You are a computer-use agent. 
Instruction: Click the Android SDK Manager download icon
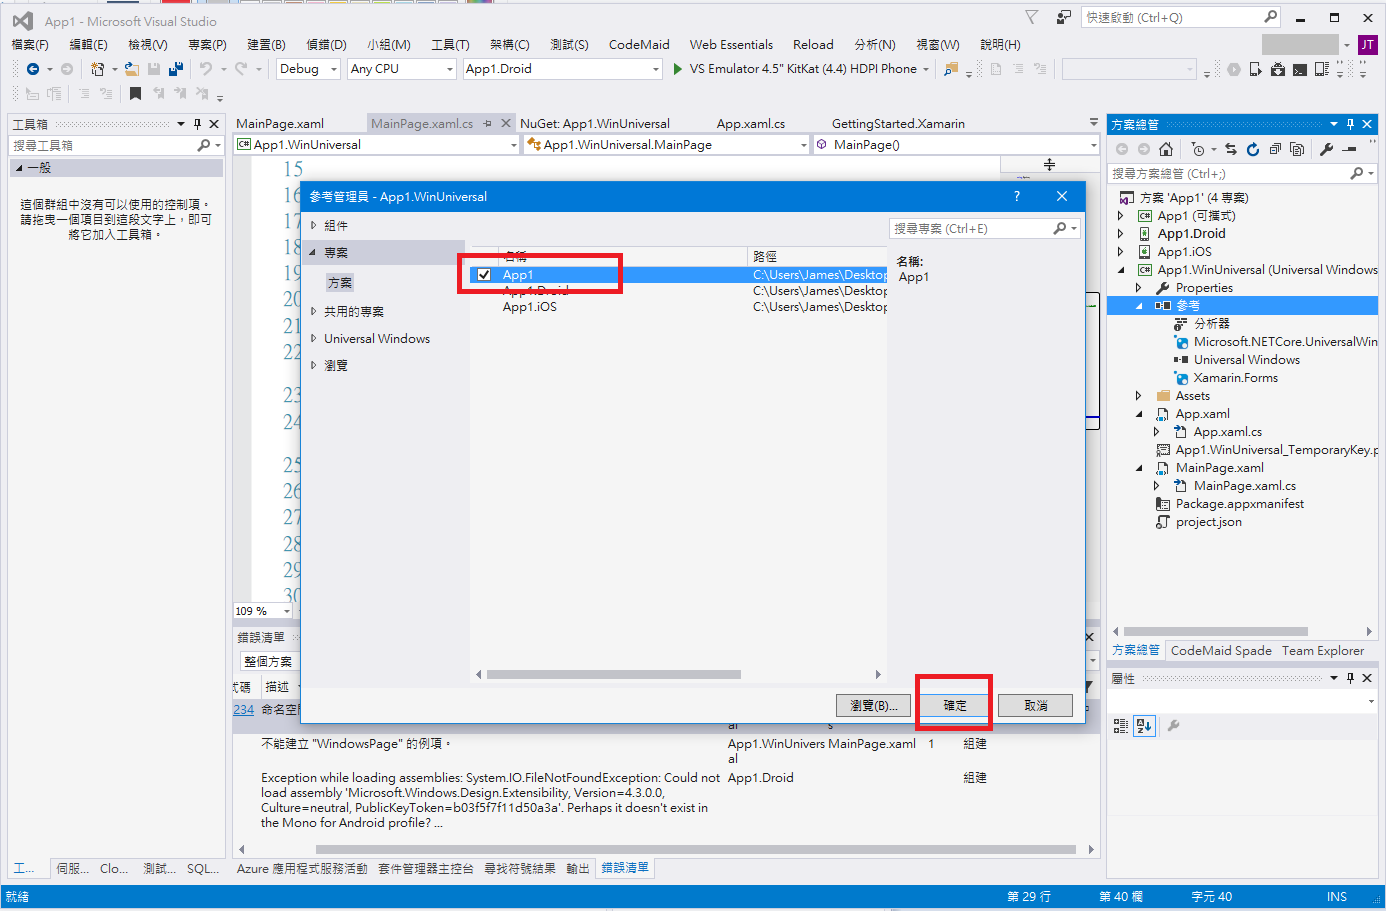[1278, 69]
